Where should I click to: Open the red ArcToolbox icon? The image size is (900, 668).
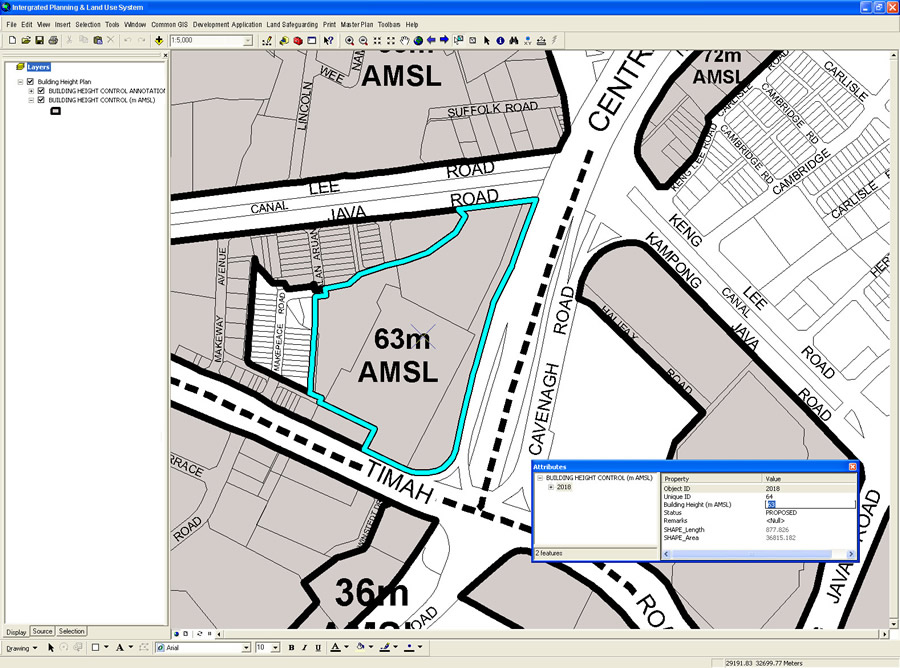click(x=298, y=41)
